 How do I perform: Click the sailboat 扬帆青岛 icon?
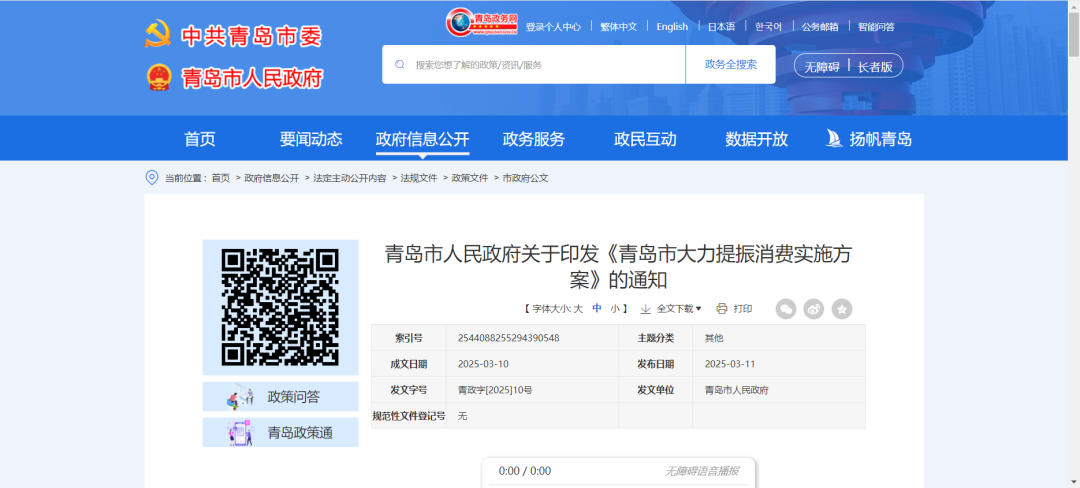click(834, 139)
